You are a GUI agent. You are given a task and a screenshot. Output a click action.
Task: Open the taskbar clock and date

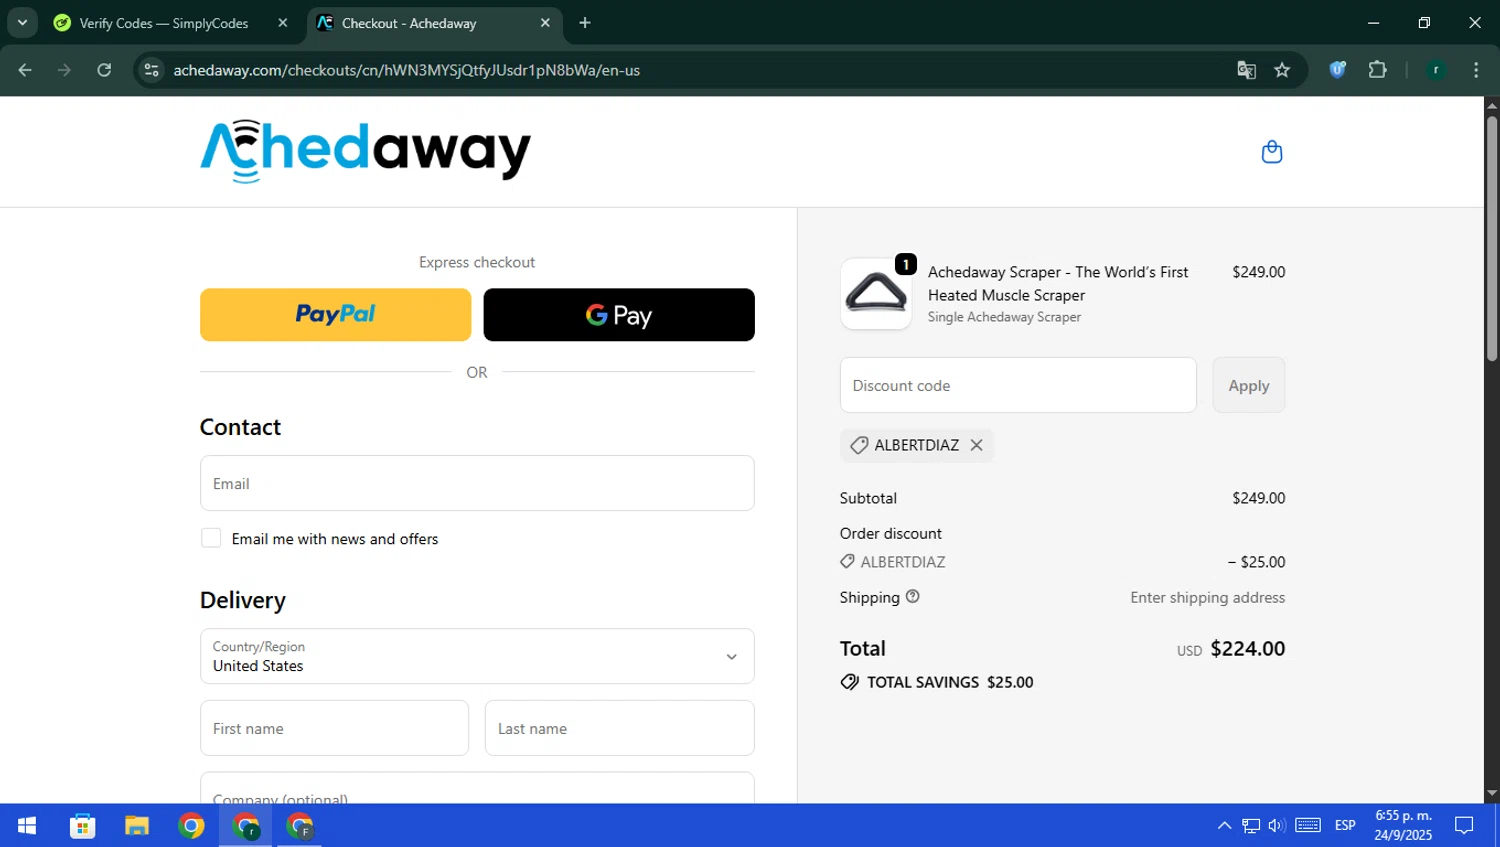[1403, 826]
